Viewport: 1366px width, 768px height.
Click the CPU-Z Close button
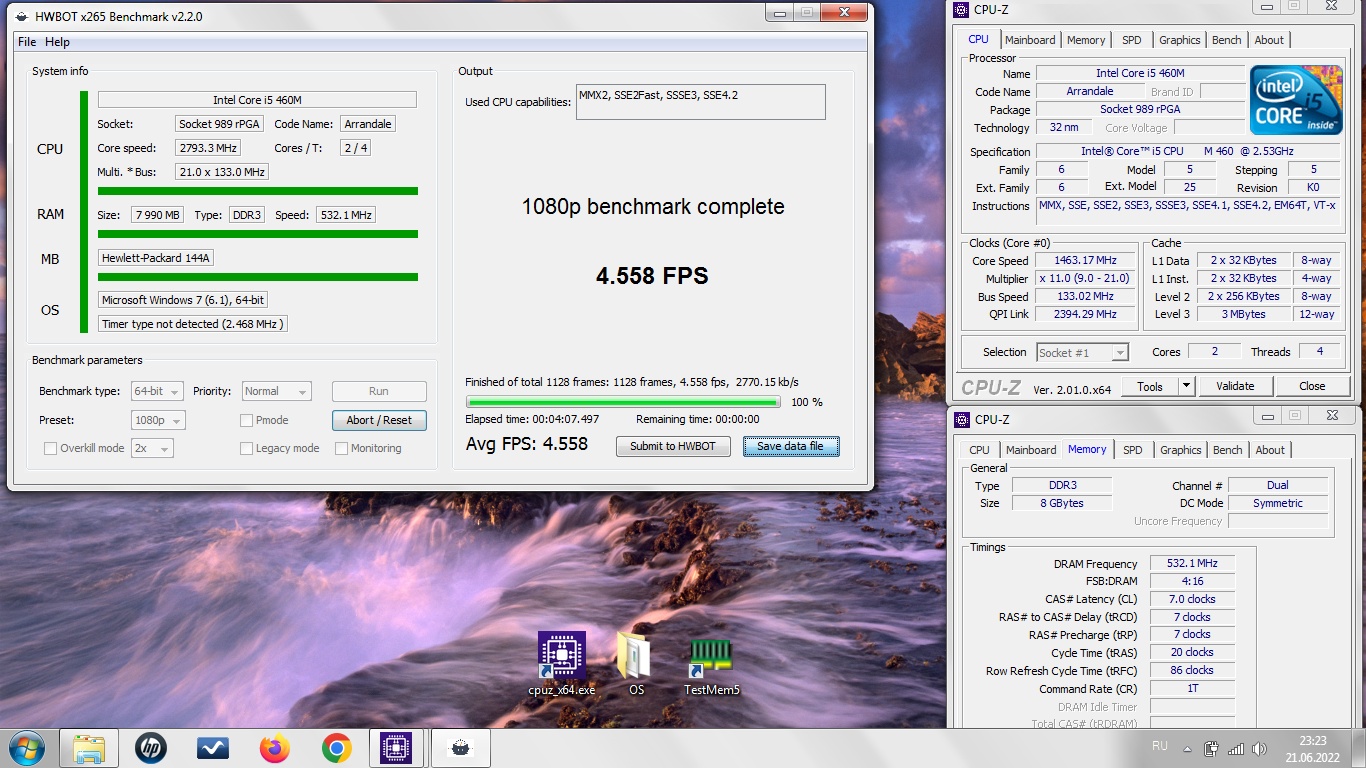coord(1312,386)
